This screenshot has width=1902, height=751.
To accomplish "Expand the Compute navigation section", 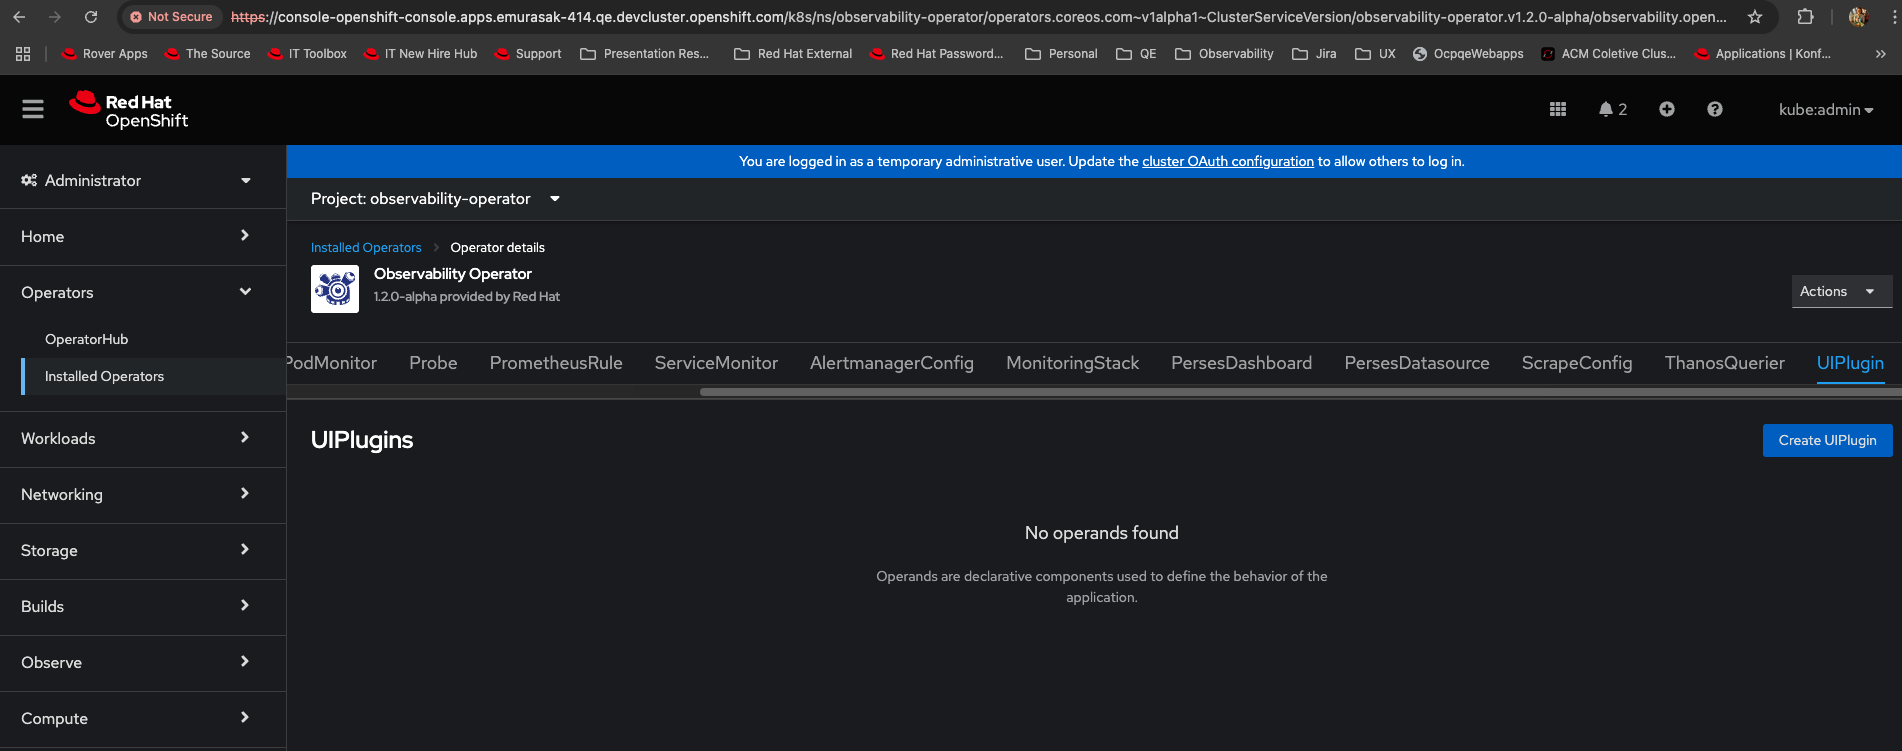I will coord(143,718).
